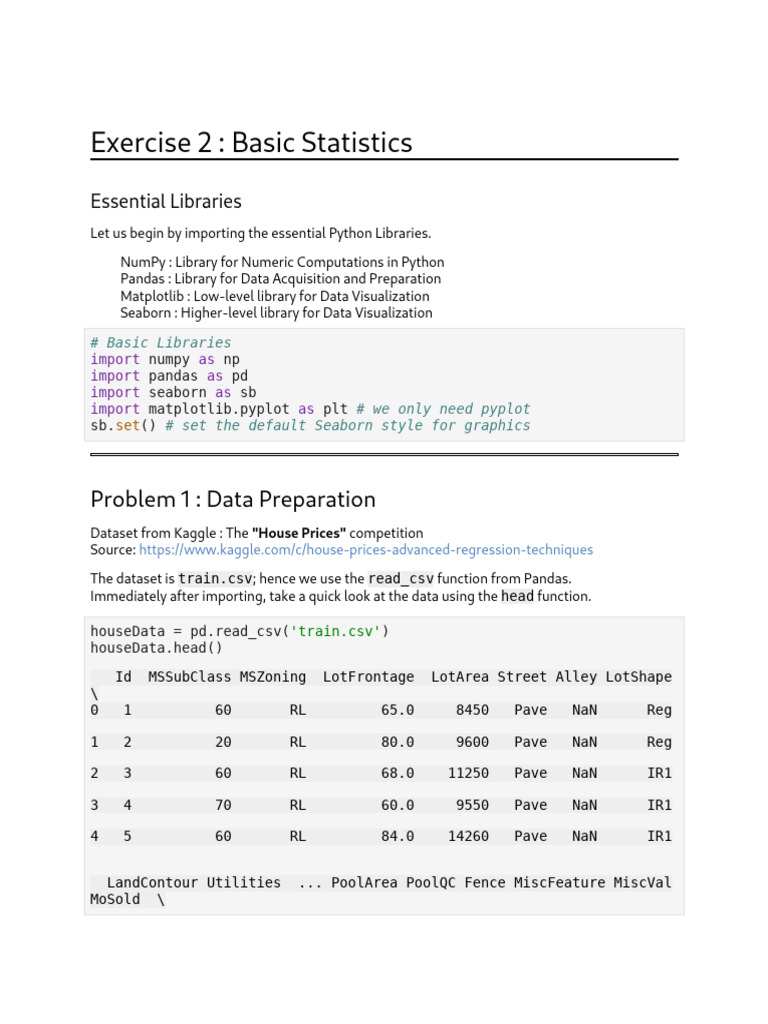Click the "MSSubClass" column header

pos(190,677)
